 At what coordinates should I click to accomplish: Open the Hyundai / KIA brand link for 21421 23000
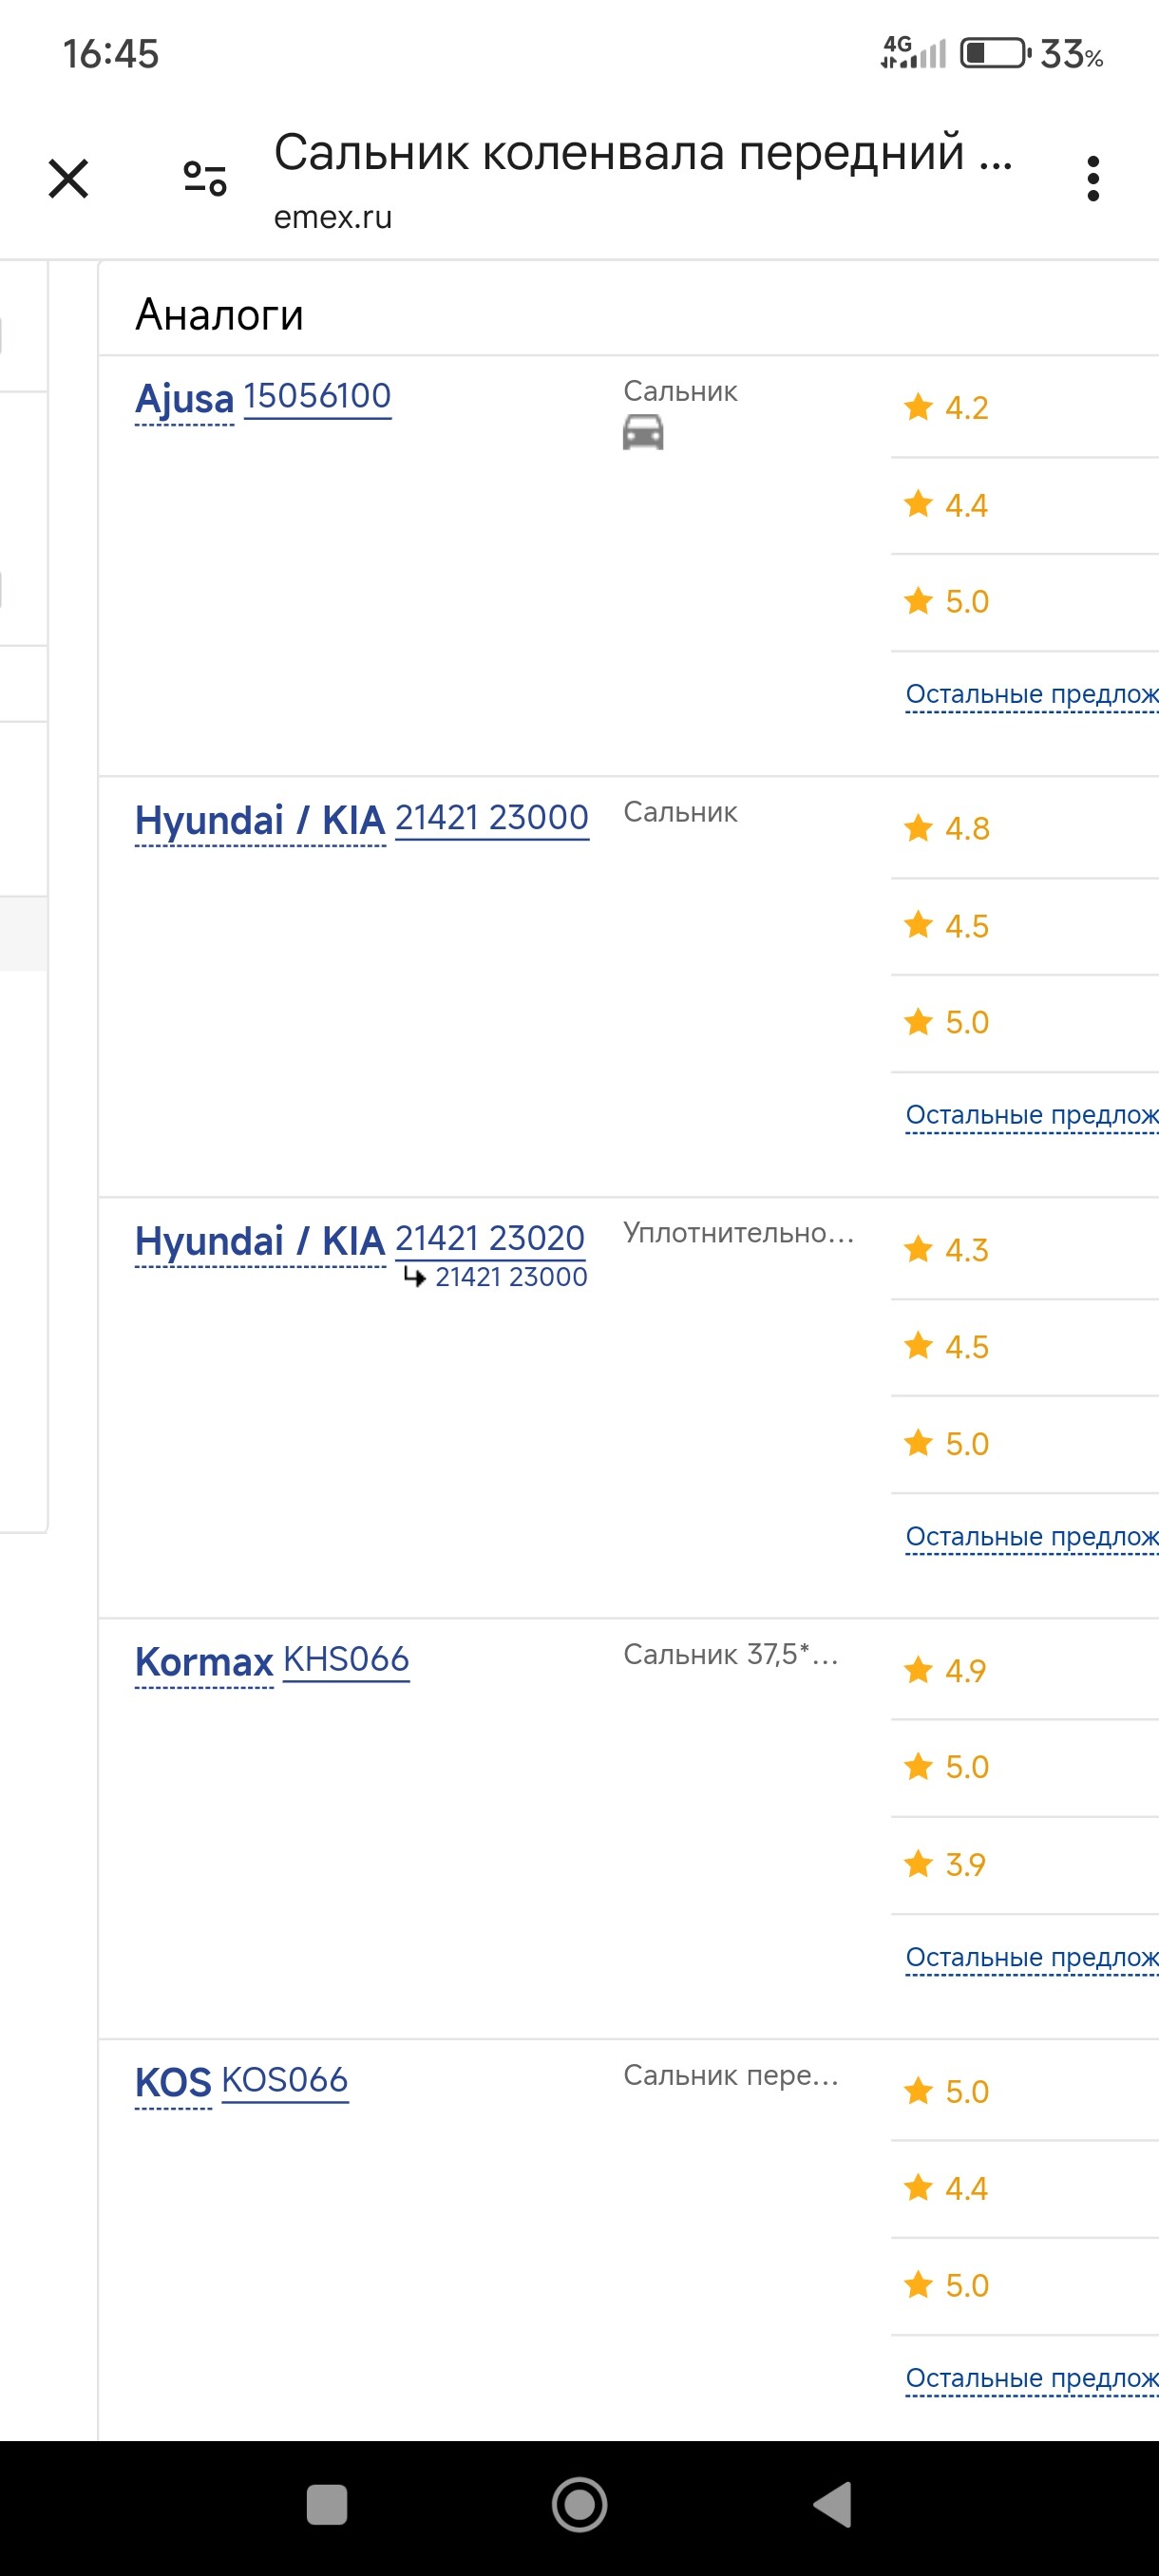coord(260,821)
